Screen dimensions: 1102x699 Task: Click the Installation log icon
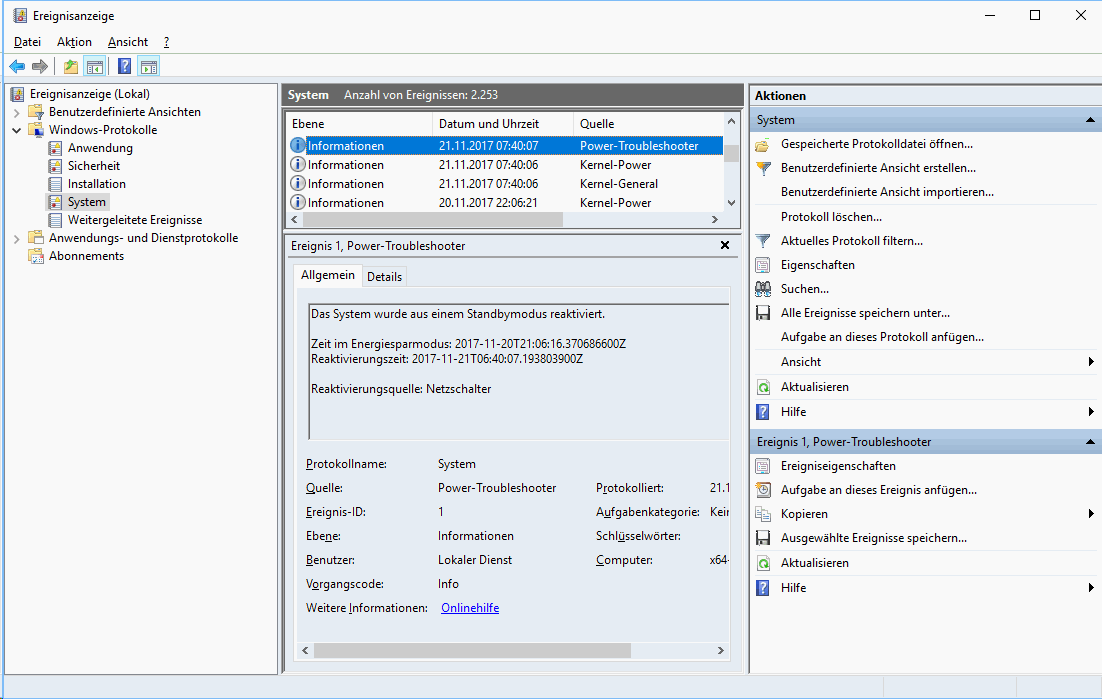55,184
